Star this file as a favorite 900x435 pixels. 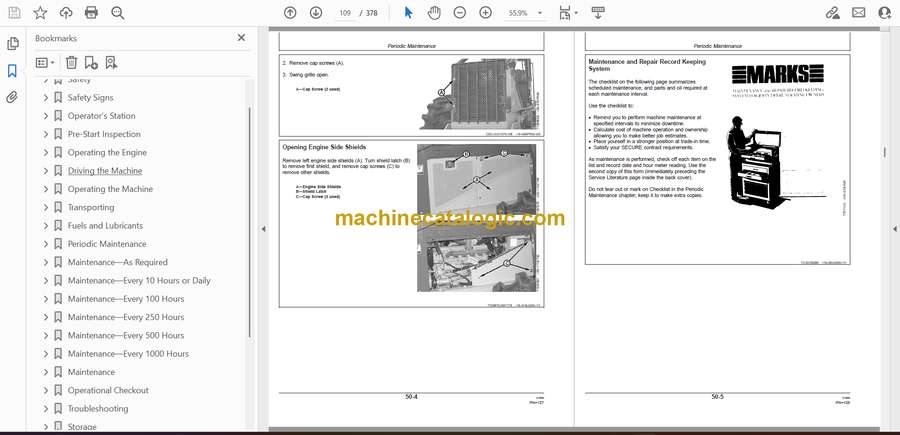[x=40, y=13]
